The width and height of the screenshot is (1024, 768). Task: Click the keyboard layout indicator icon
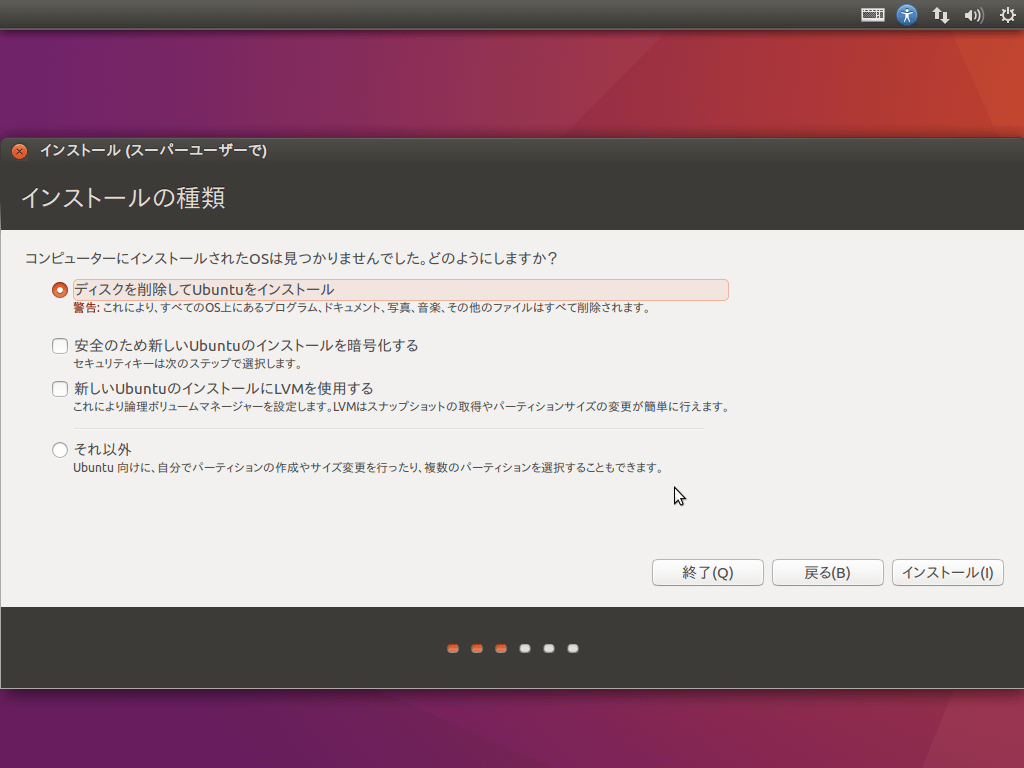[x=871, y=14]
